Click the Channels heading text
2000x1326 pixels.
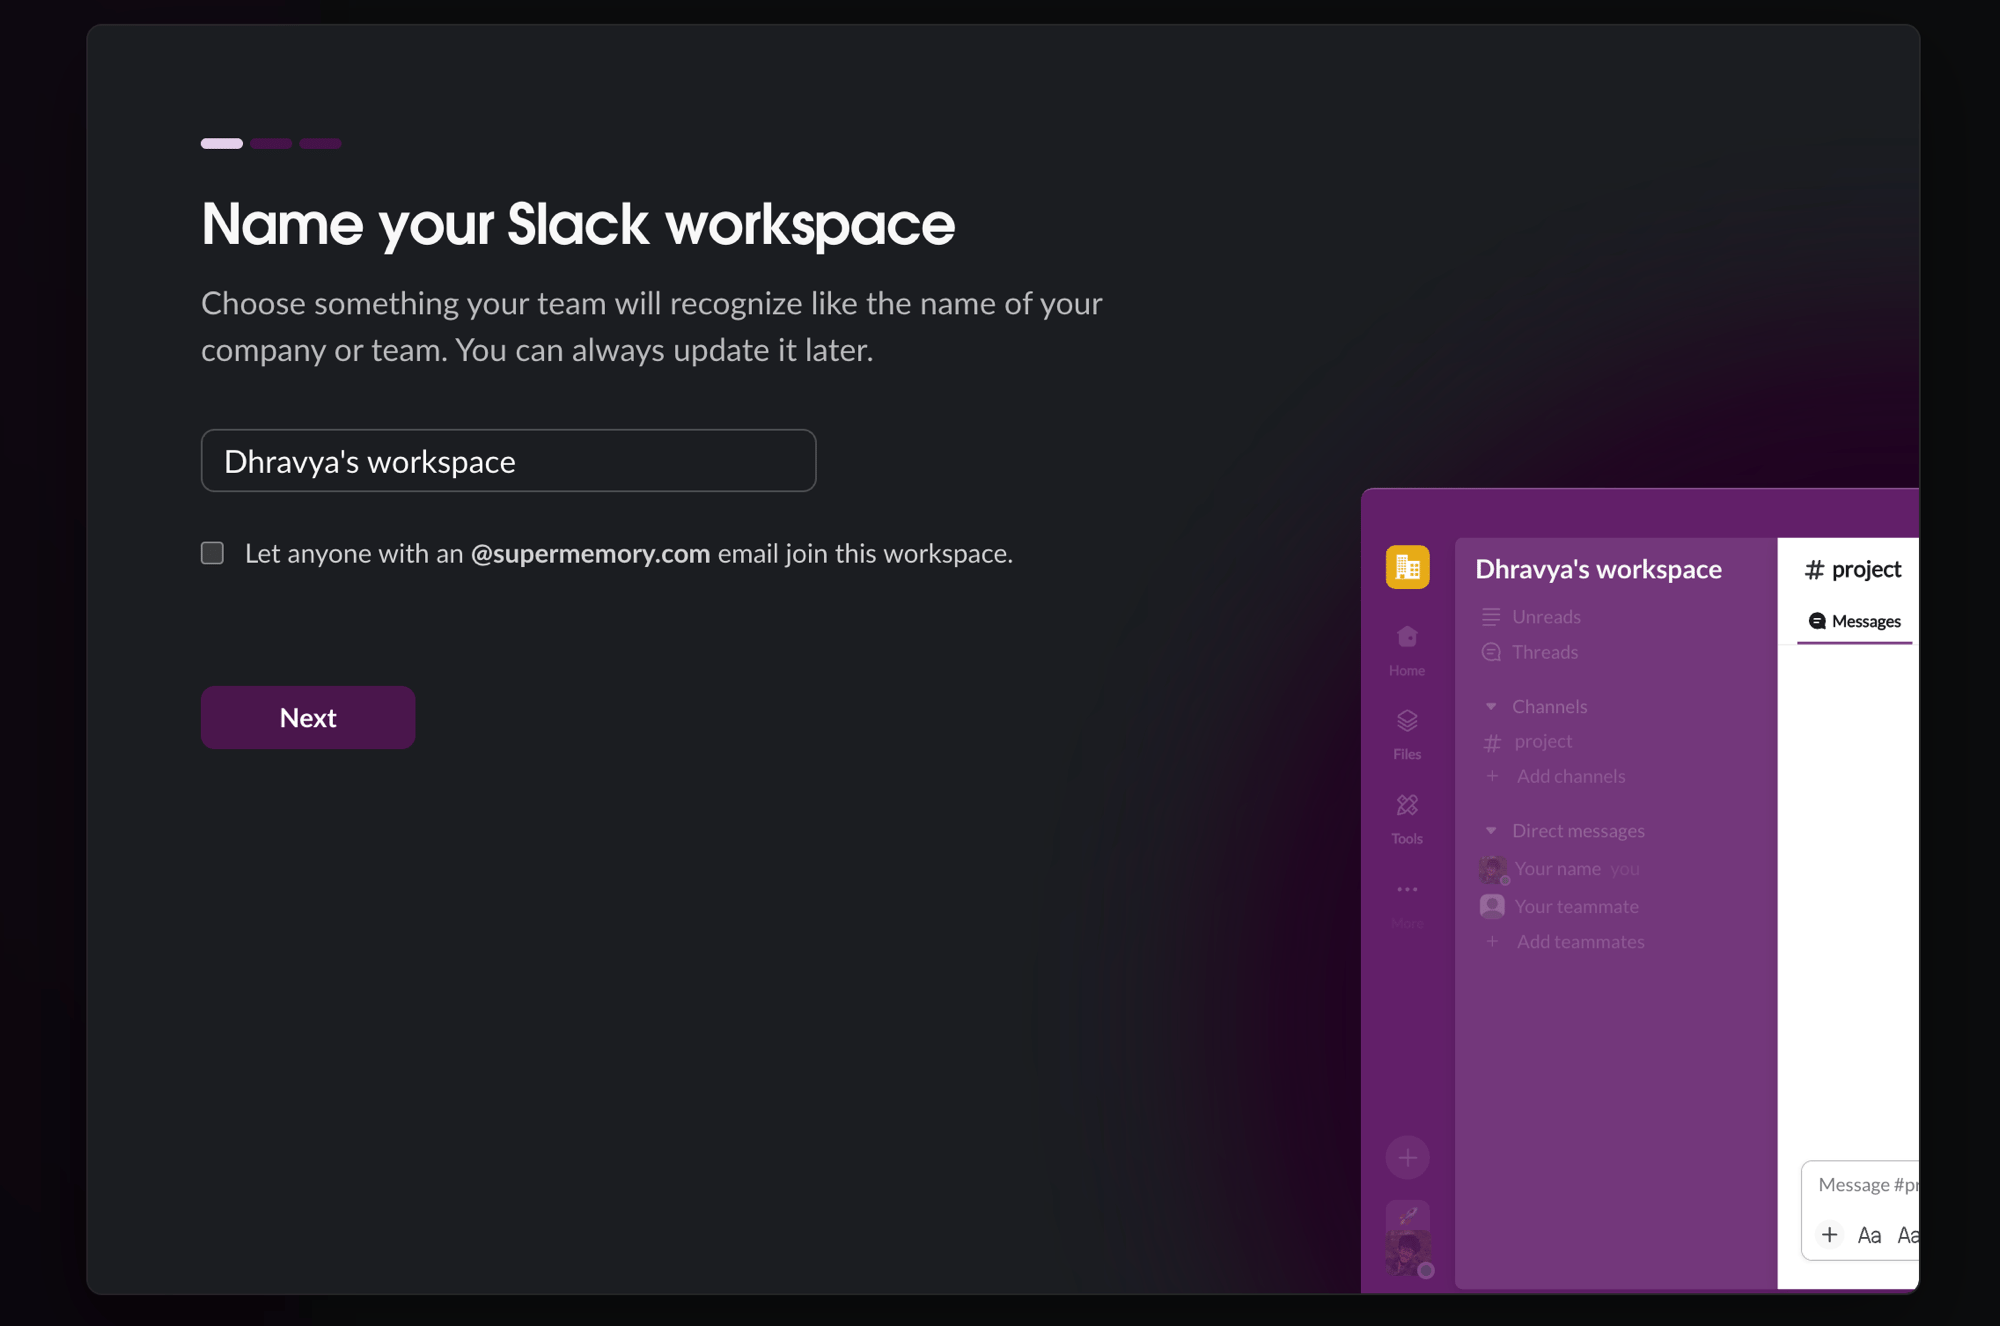1549,706
